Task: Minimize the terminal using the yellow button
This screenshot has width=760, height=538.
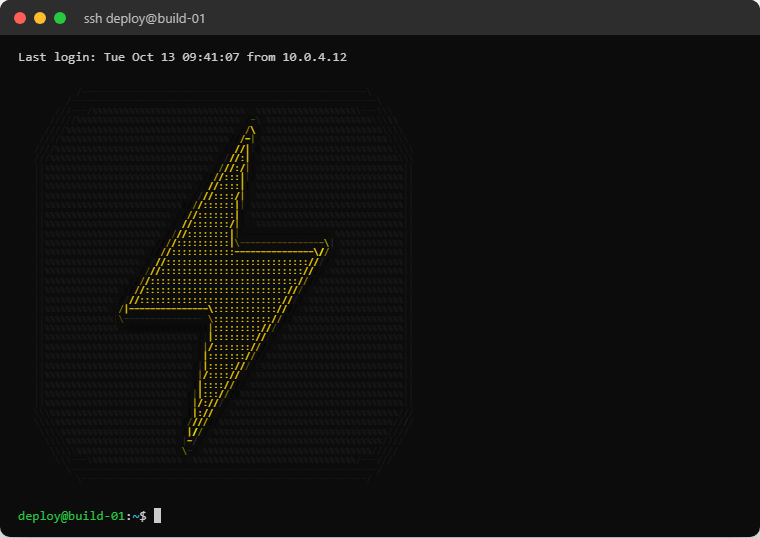Action: coord(40,18)
